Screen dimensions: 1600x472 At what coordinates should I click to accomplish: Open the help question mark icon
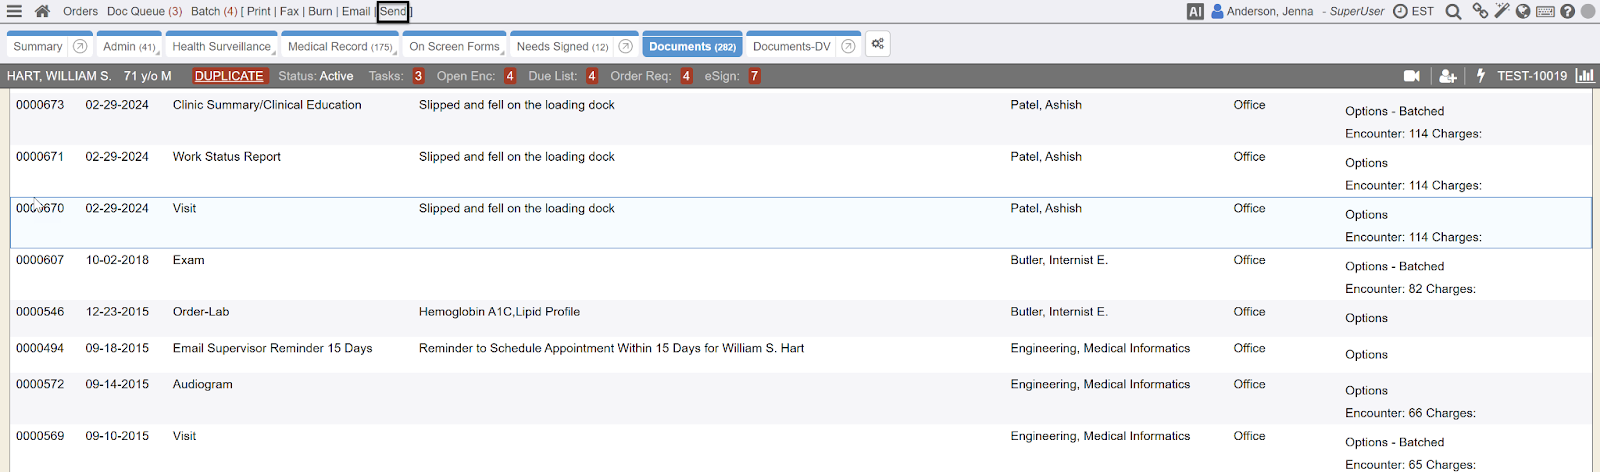coord(1567,12)
